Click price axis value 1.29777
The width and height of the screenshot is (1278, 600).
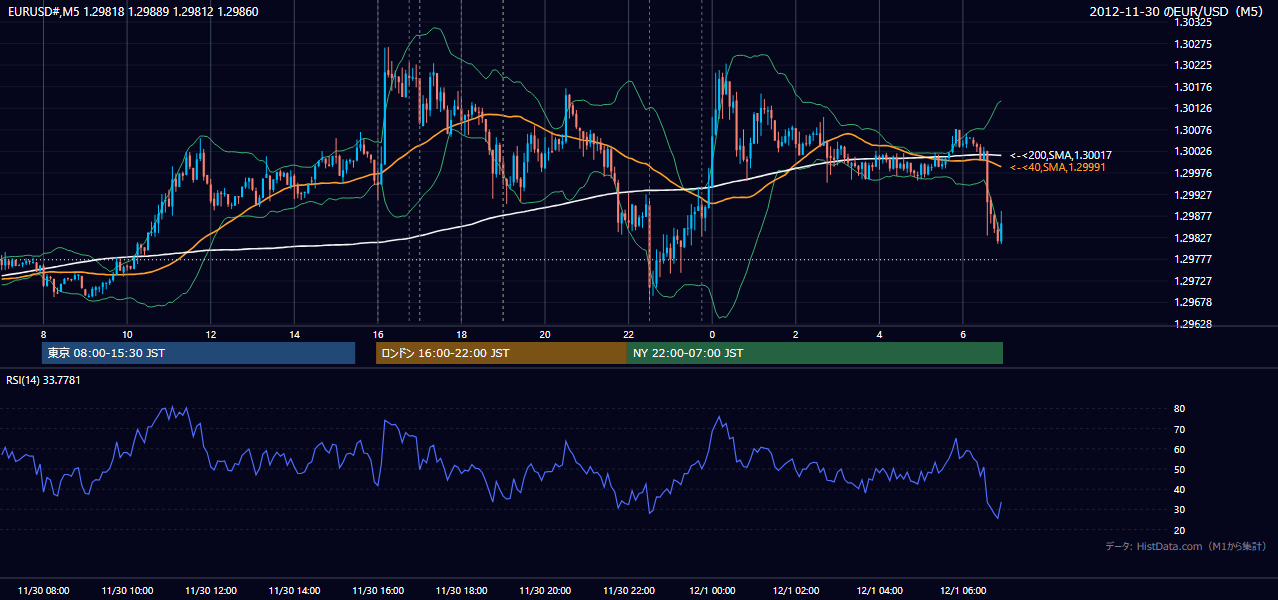pyautogui.click(x=1194, y=259)
